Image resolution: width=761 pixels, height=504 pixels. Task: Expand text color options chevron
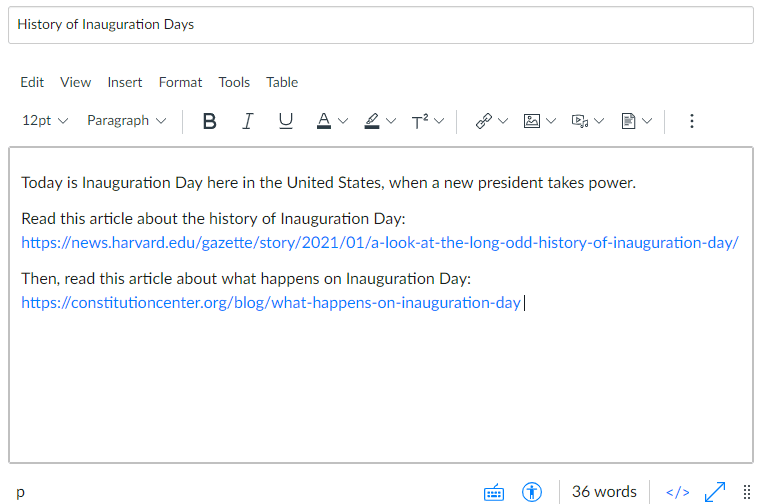coord(343,121)
